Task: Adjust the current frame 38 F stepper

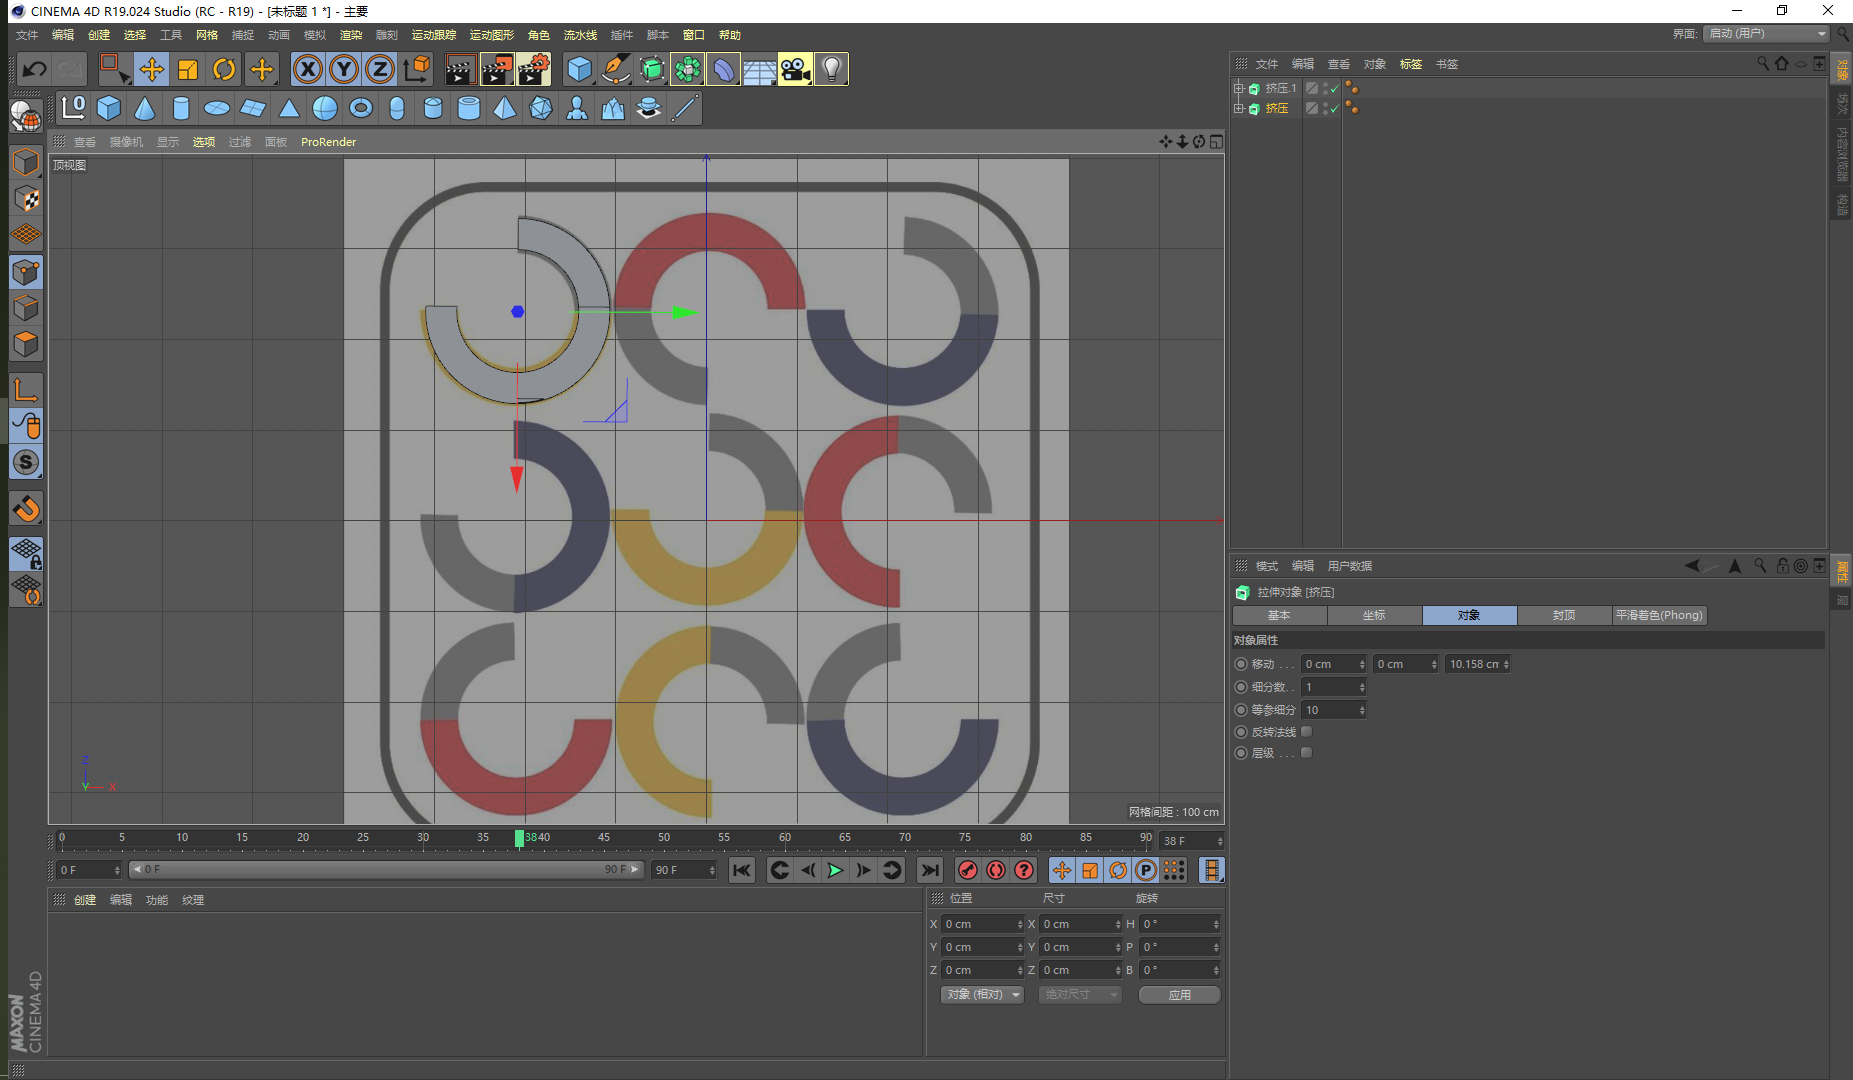Action: 1220,841
